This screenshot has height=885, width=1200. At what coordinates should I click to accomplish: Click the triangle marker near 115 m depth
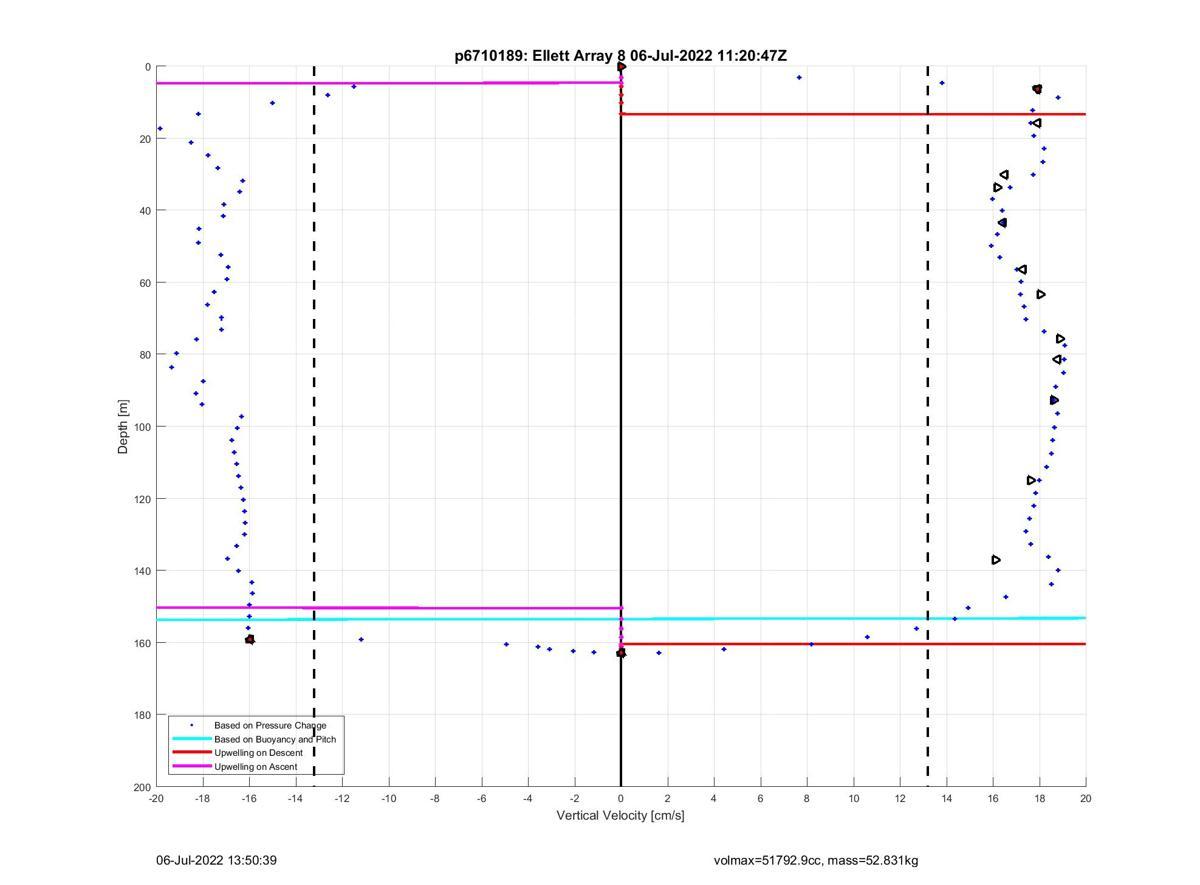click(1031, 481)
